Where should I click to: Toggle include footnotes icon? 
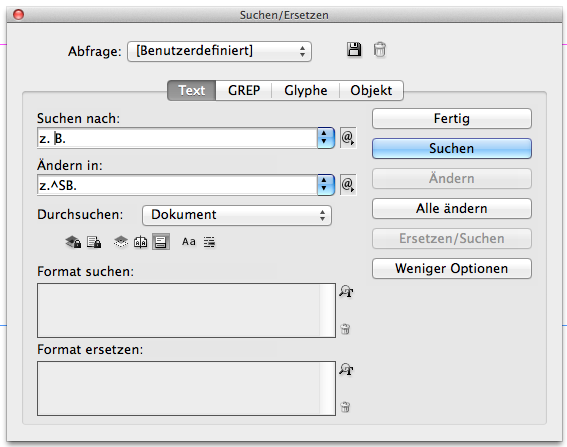pos(161,242)
